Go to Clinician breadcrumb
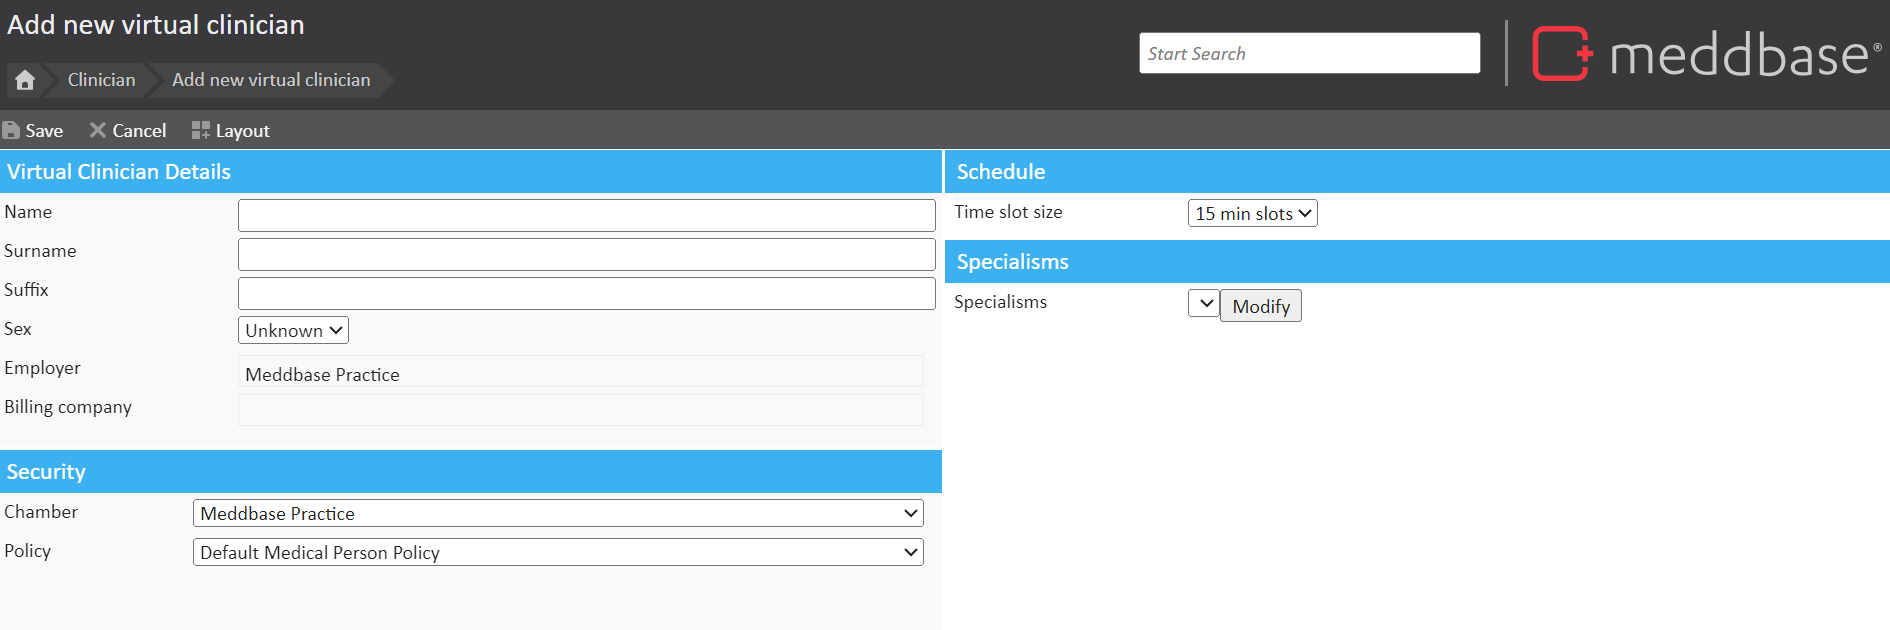1890x630 pixels. pos(101,80)
